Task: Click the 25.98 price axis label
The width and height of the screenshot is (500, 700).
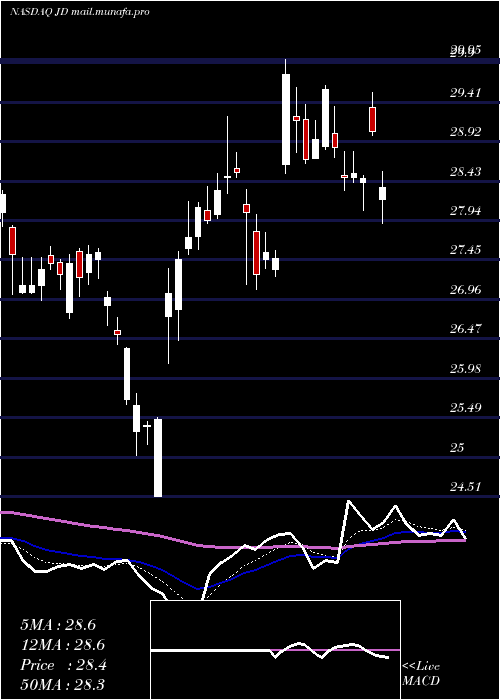Action: [x=465, y=368]
